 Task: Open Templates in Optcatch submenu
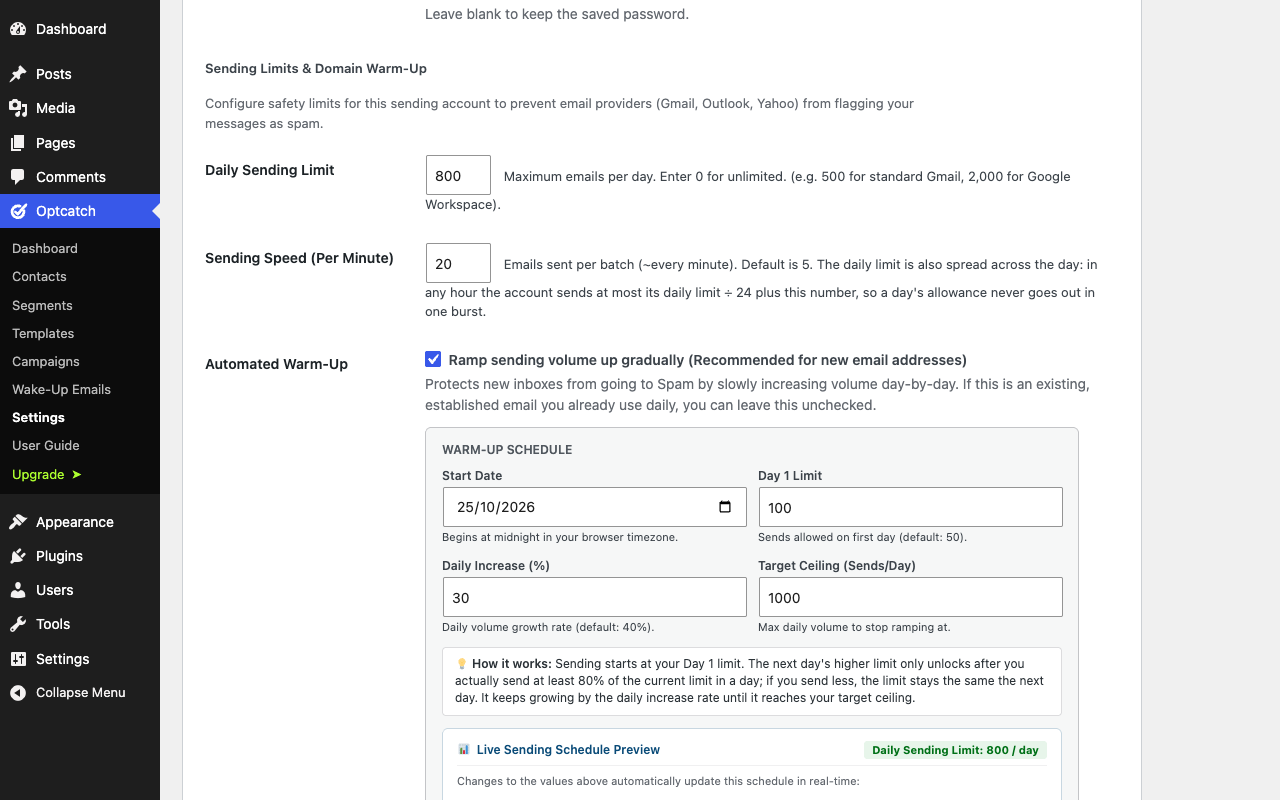pyautogui.click(x=43, y=333)
